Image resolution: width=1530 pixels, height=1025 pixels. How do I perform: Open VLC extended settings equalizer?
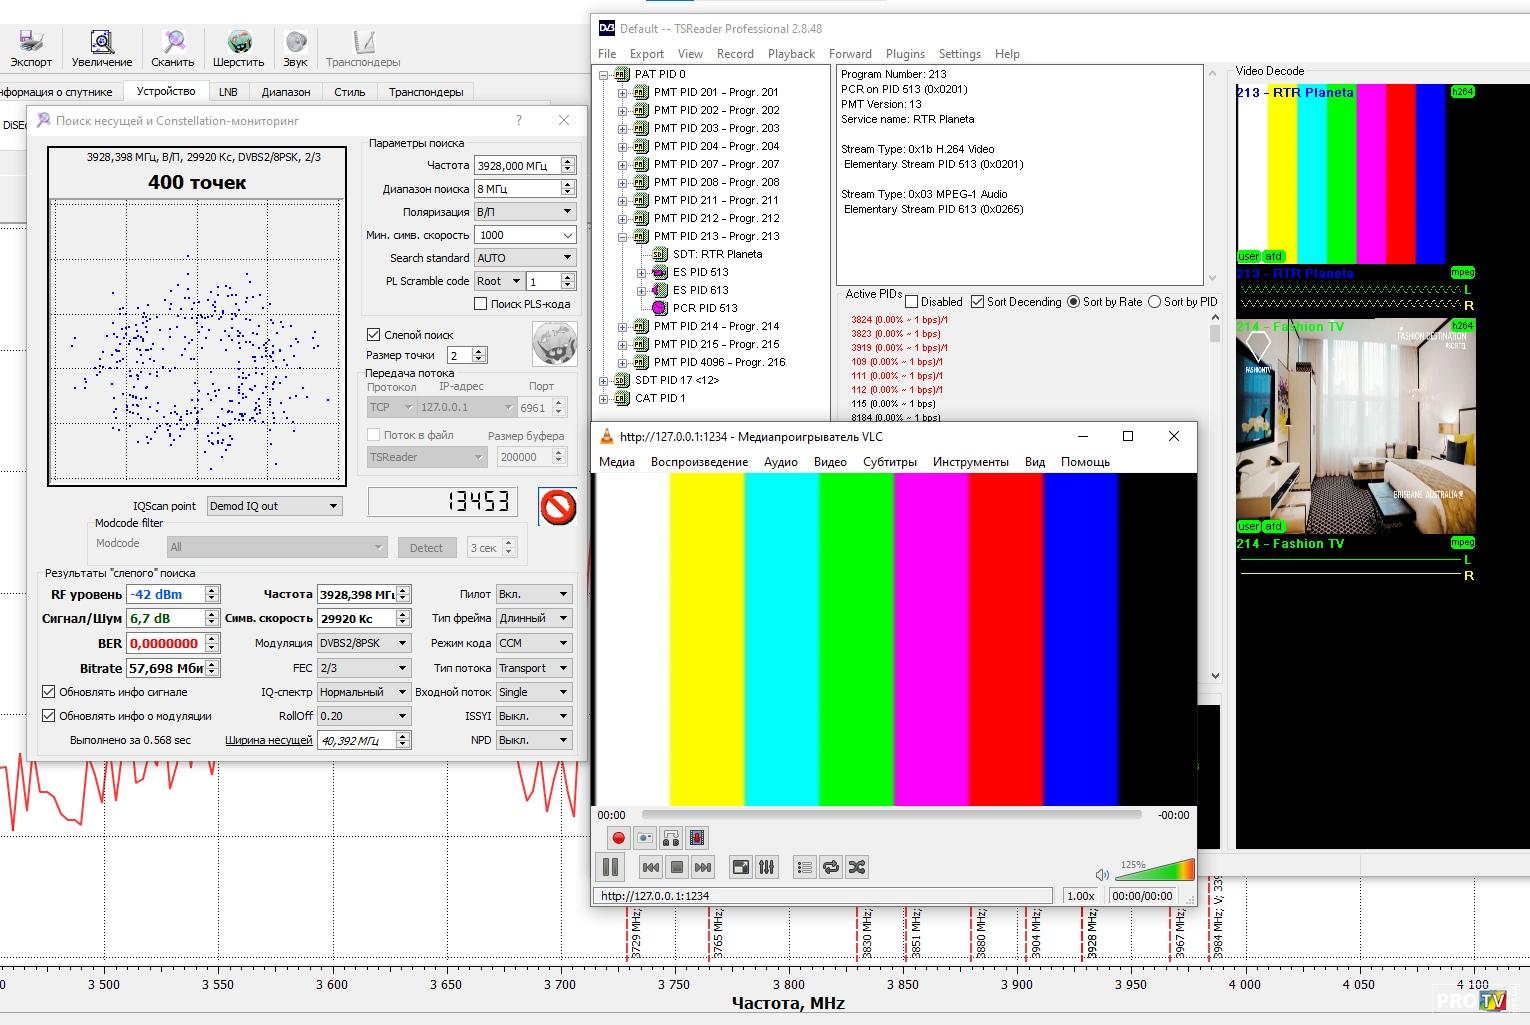(x=767, y=867)
